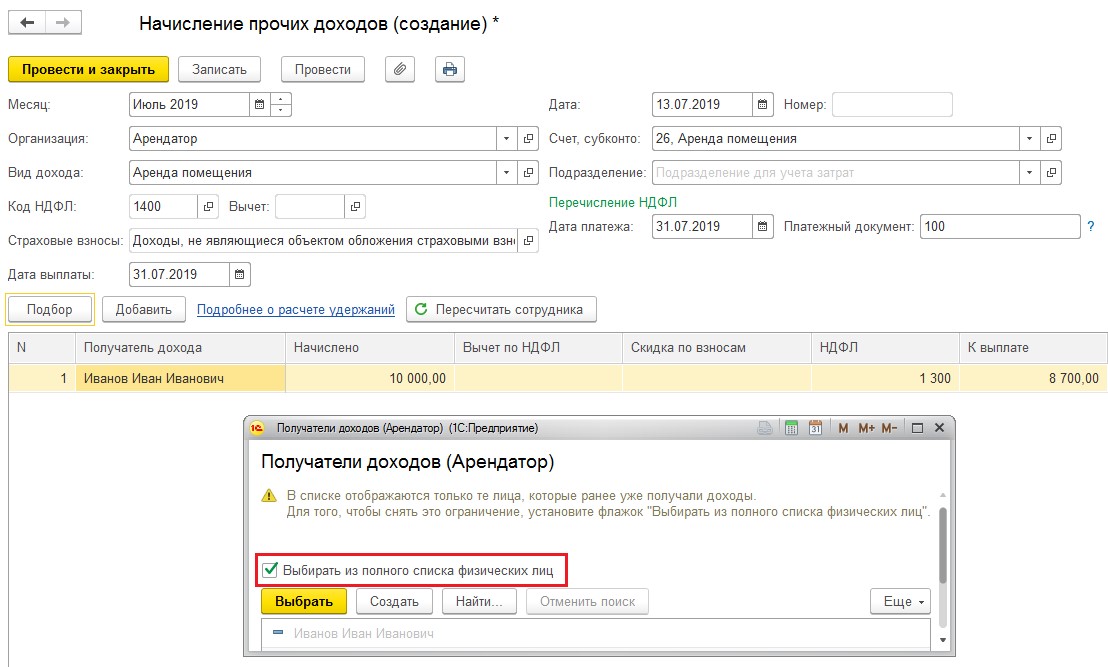Click the dialog's vertical scrollbar
The image size is (1108, 667).
[x=943, y=545]
